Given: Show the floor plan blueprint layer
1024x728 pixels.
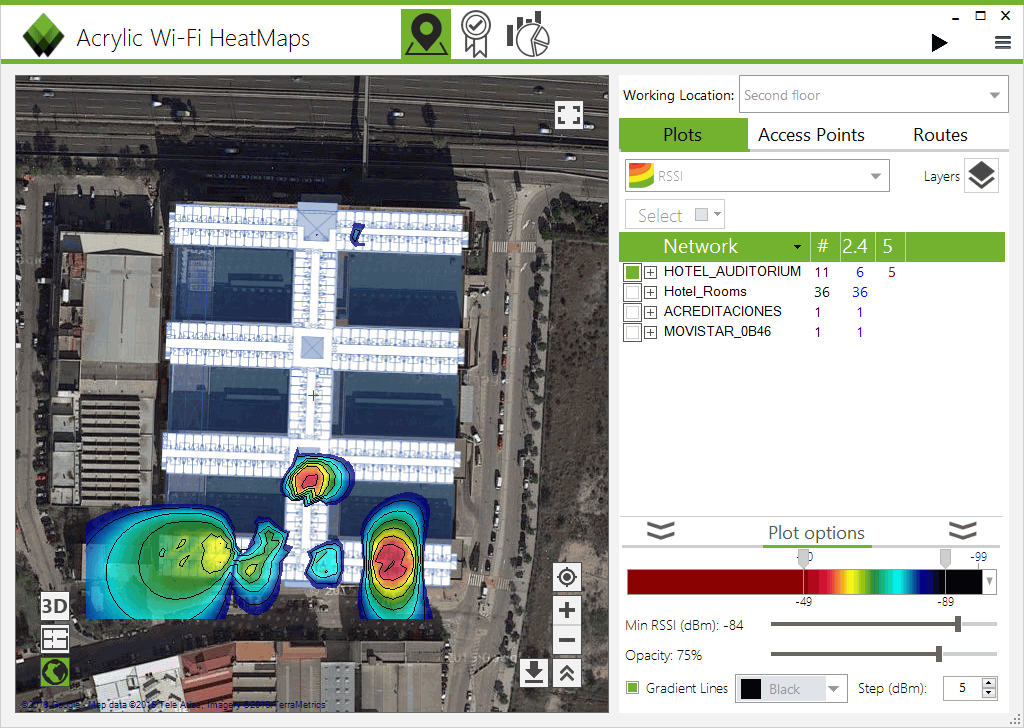Looking at the screenshot, I should tap(55, 639).
